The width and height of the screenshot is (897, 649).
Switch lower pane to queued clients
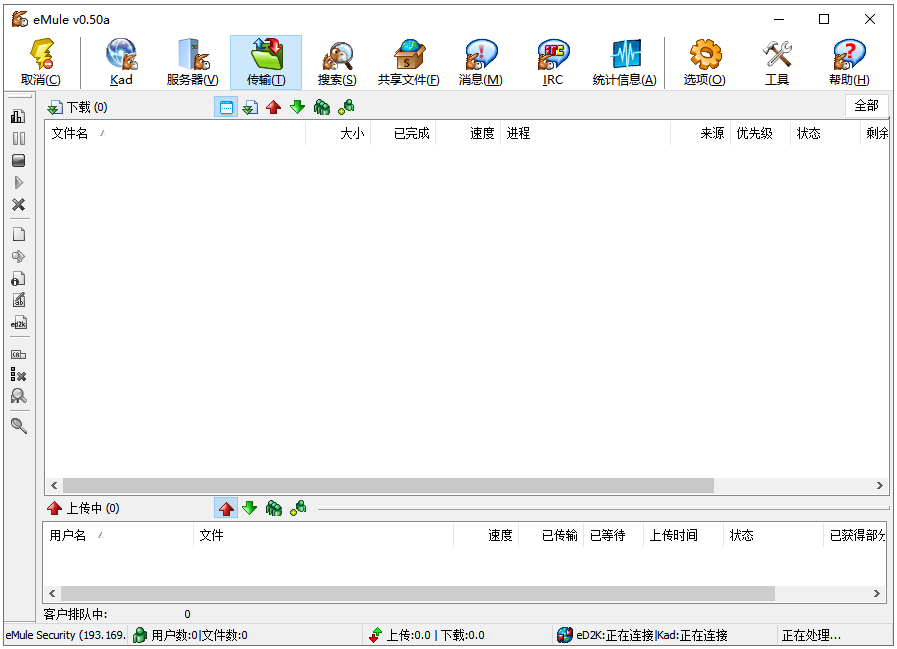click(x=274, y=508)
